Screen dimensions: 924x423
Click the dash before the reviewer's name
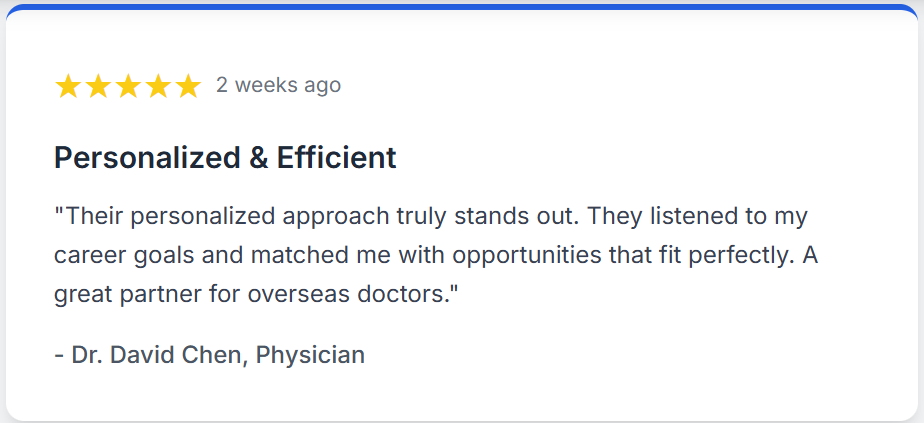[x=58, y=354]
